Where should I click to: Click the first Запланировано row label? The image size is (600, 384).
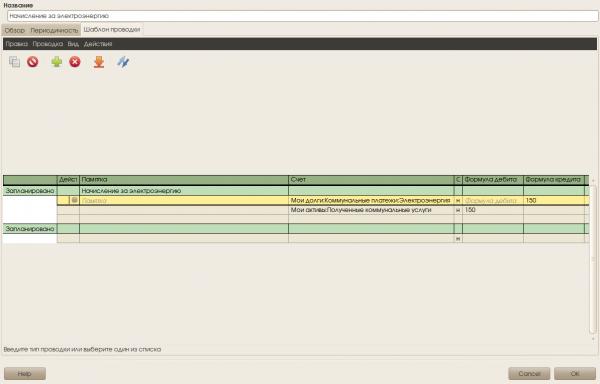pyautogui.click(x=30, y=190)
